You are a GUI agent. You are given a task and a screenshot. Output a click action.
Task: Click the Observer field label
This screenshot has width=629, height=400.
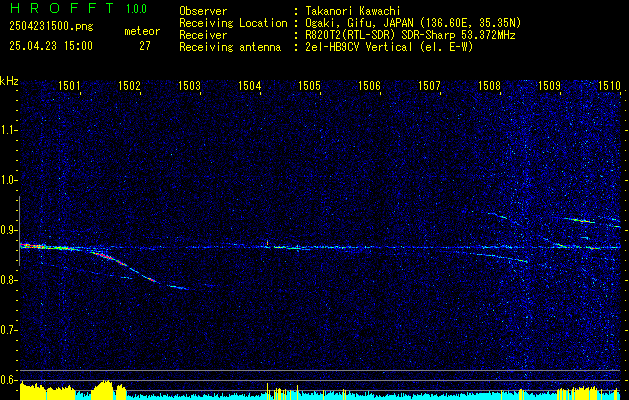[203, 11]
